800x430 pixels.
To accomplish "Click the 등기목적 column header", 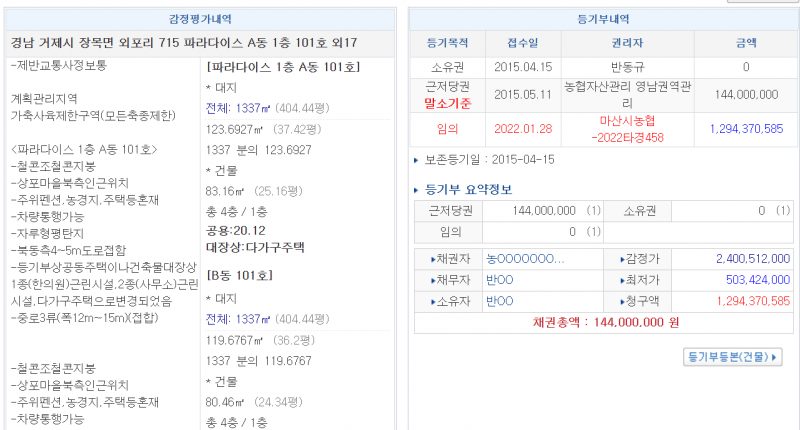I will click(449, 44).
